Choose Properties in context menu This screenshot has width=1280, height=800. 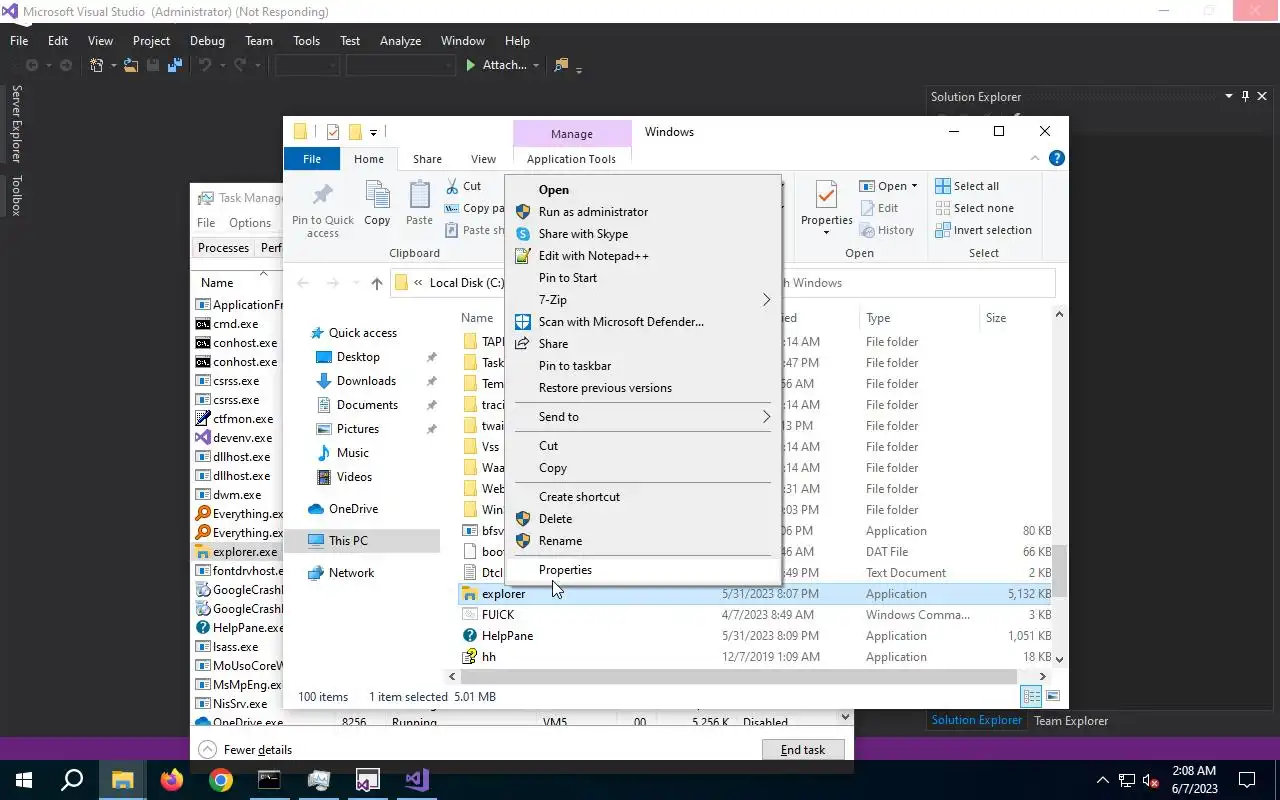tap(642, 570)
